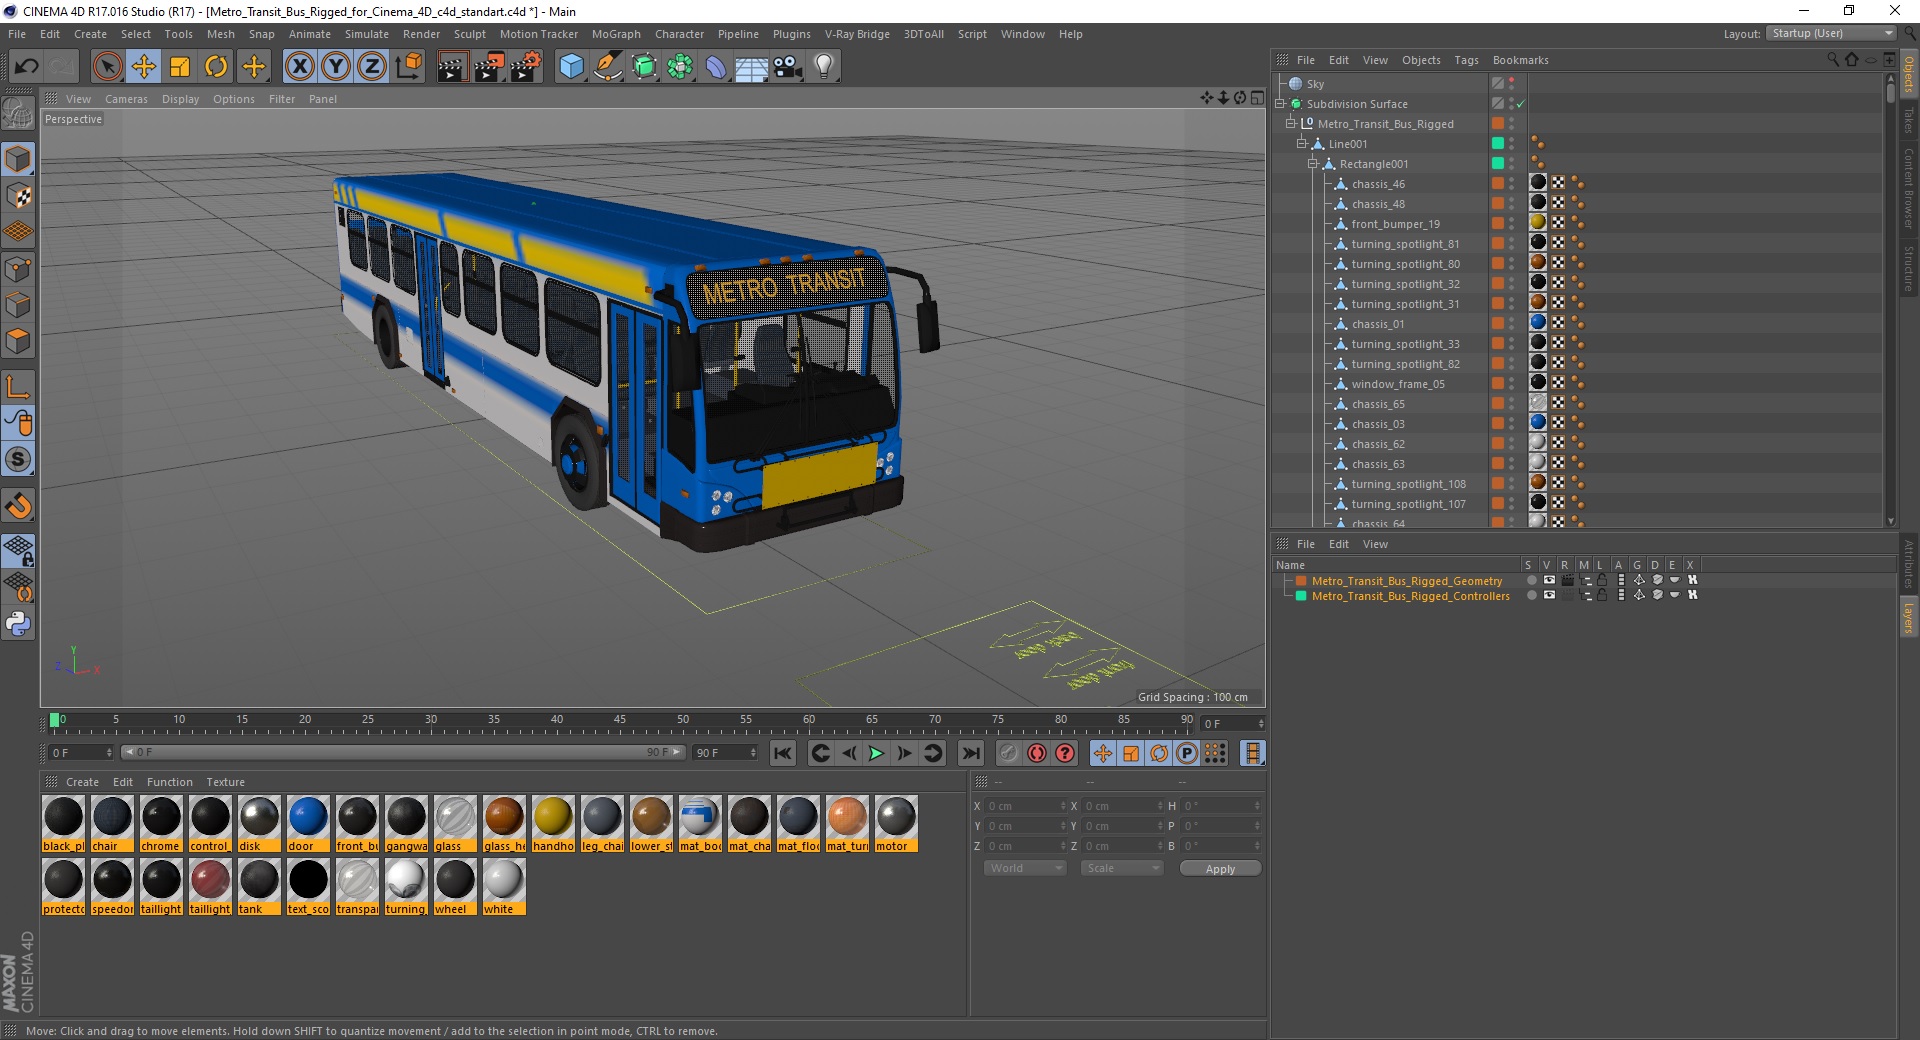This screenshot has width=1920, height=1040.
Task: Open viewport Cameras menu
Action: tap(126, 99)
